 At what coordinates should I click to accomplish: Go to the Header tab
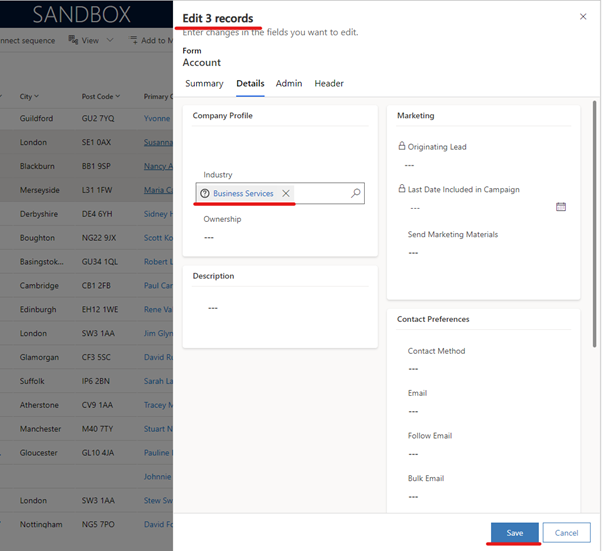329,84
